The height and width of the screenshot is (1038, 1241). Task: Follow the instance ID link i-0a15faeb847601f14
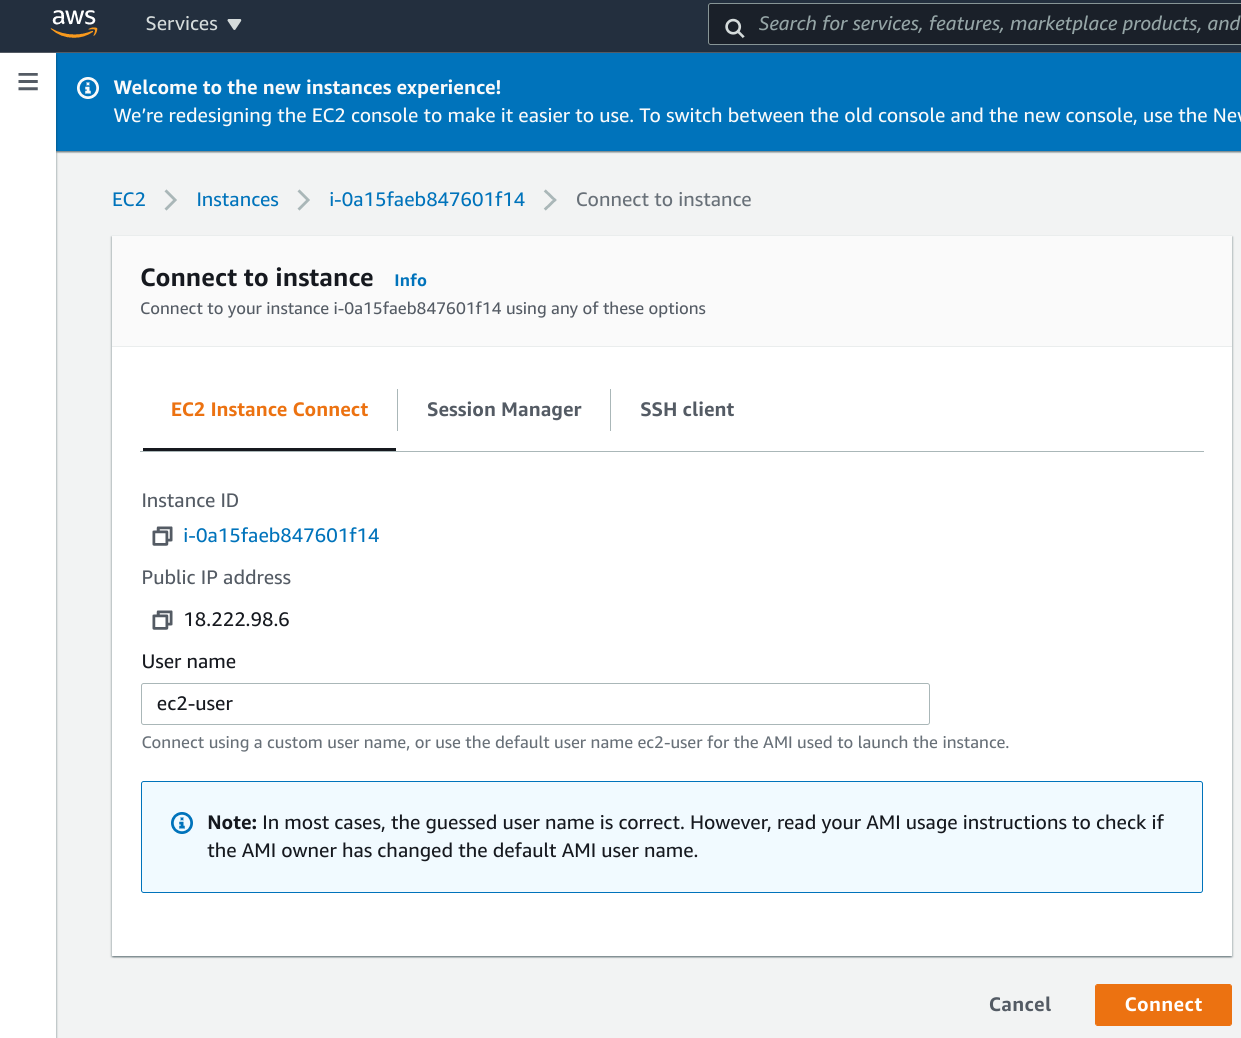(x=280, y=535)
